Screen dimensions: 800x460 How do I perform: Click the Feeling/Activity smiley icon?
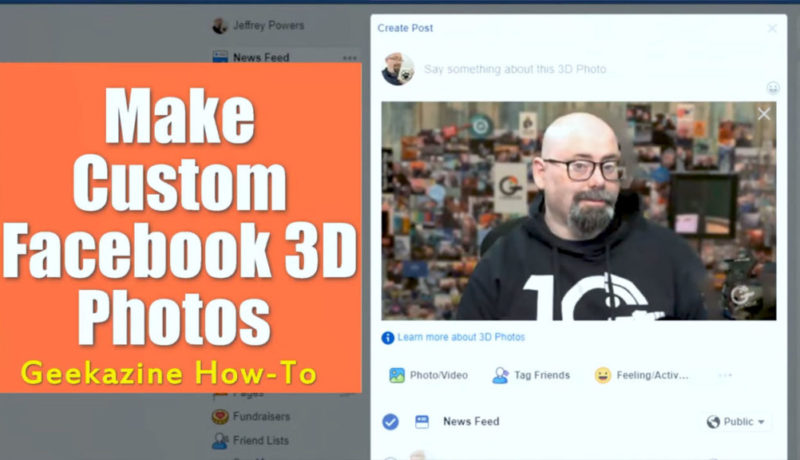[x=603, y=375]
